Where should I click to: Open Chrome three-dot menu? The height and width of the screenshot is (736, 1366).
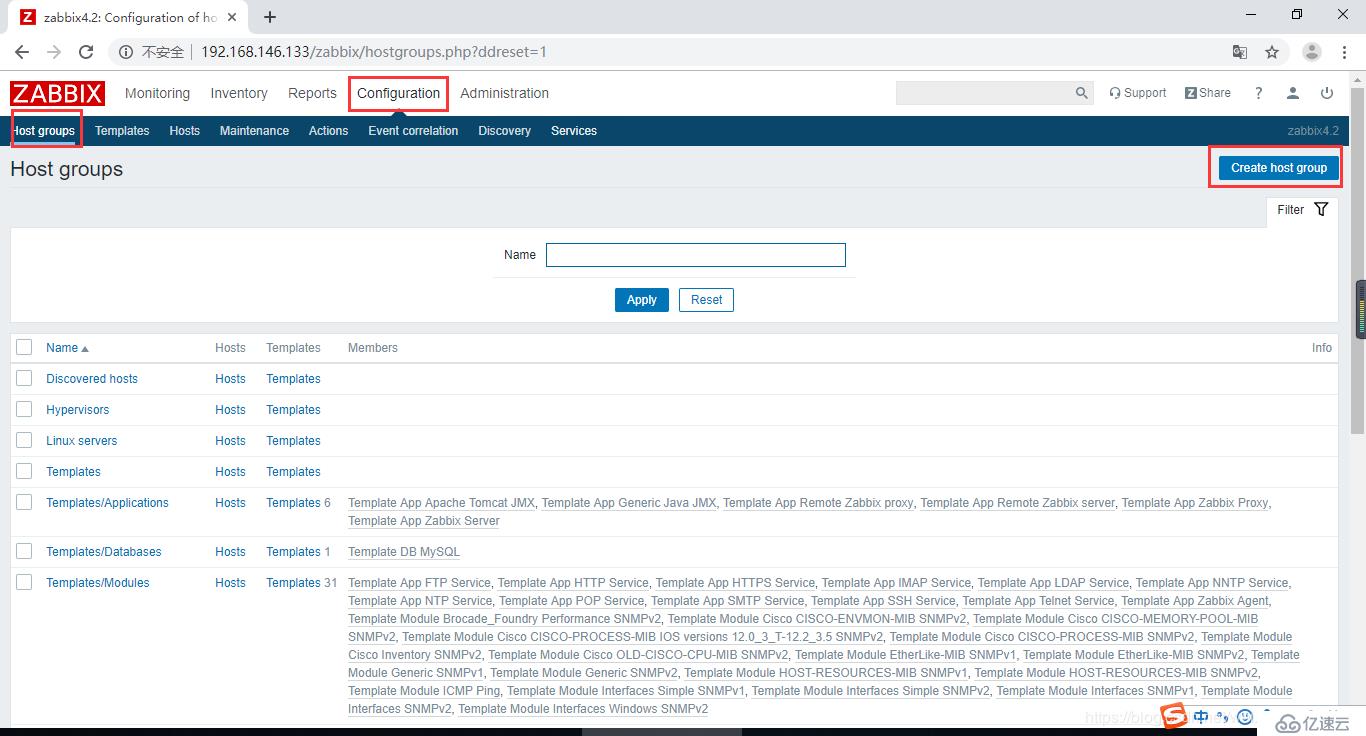pyautogui.click(x=1345, y=52)
